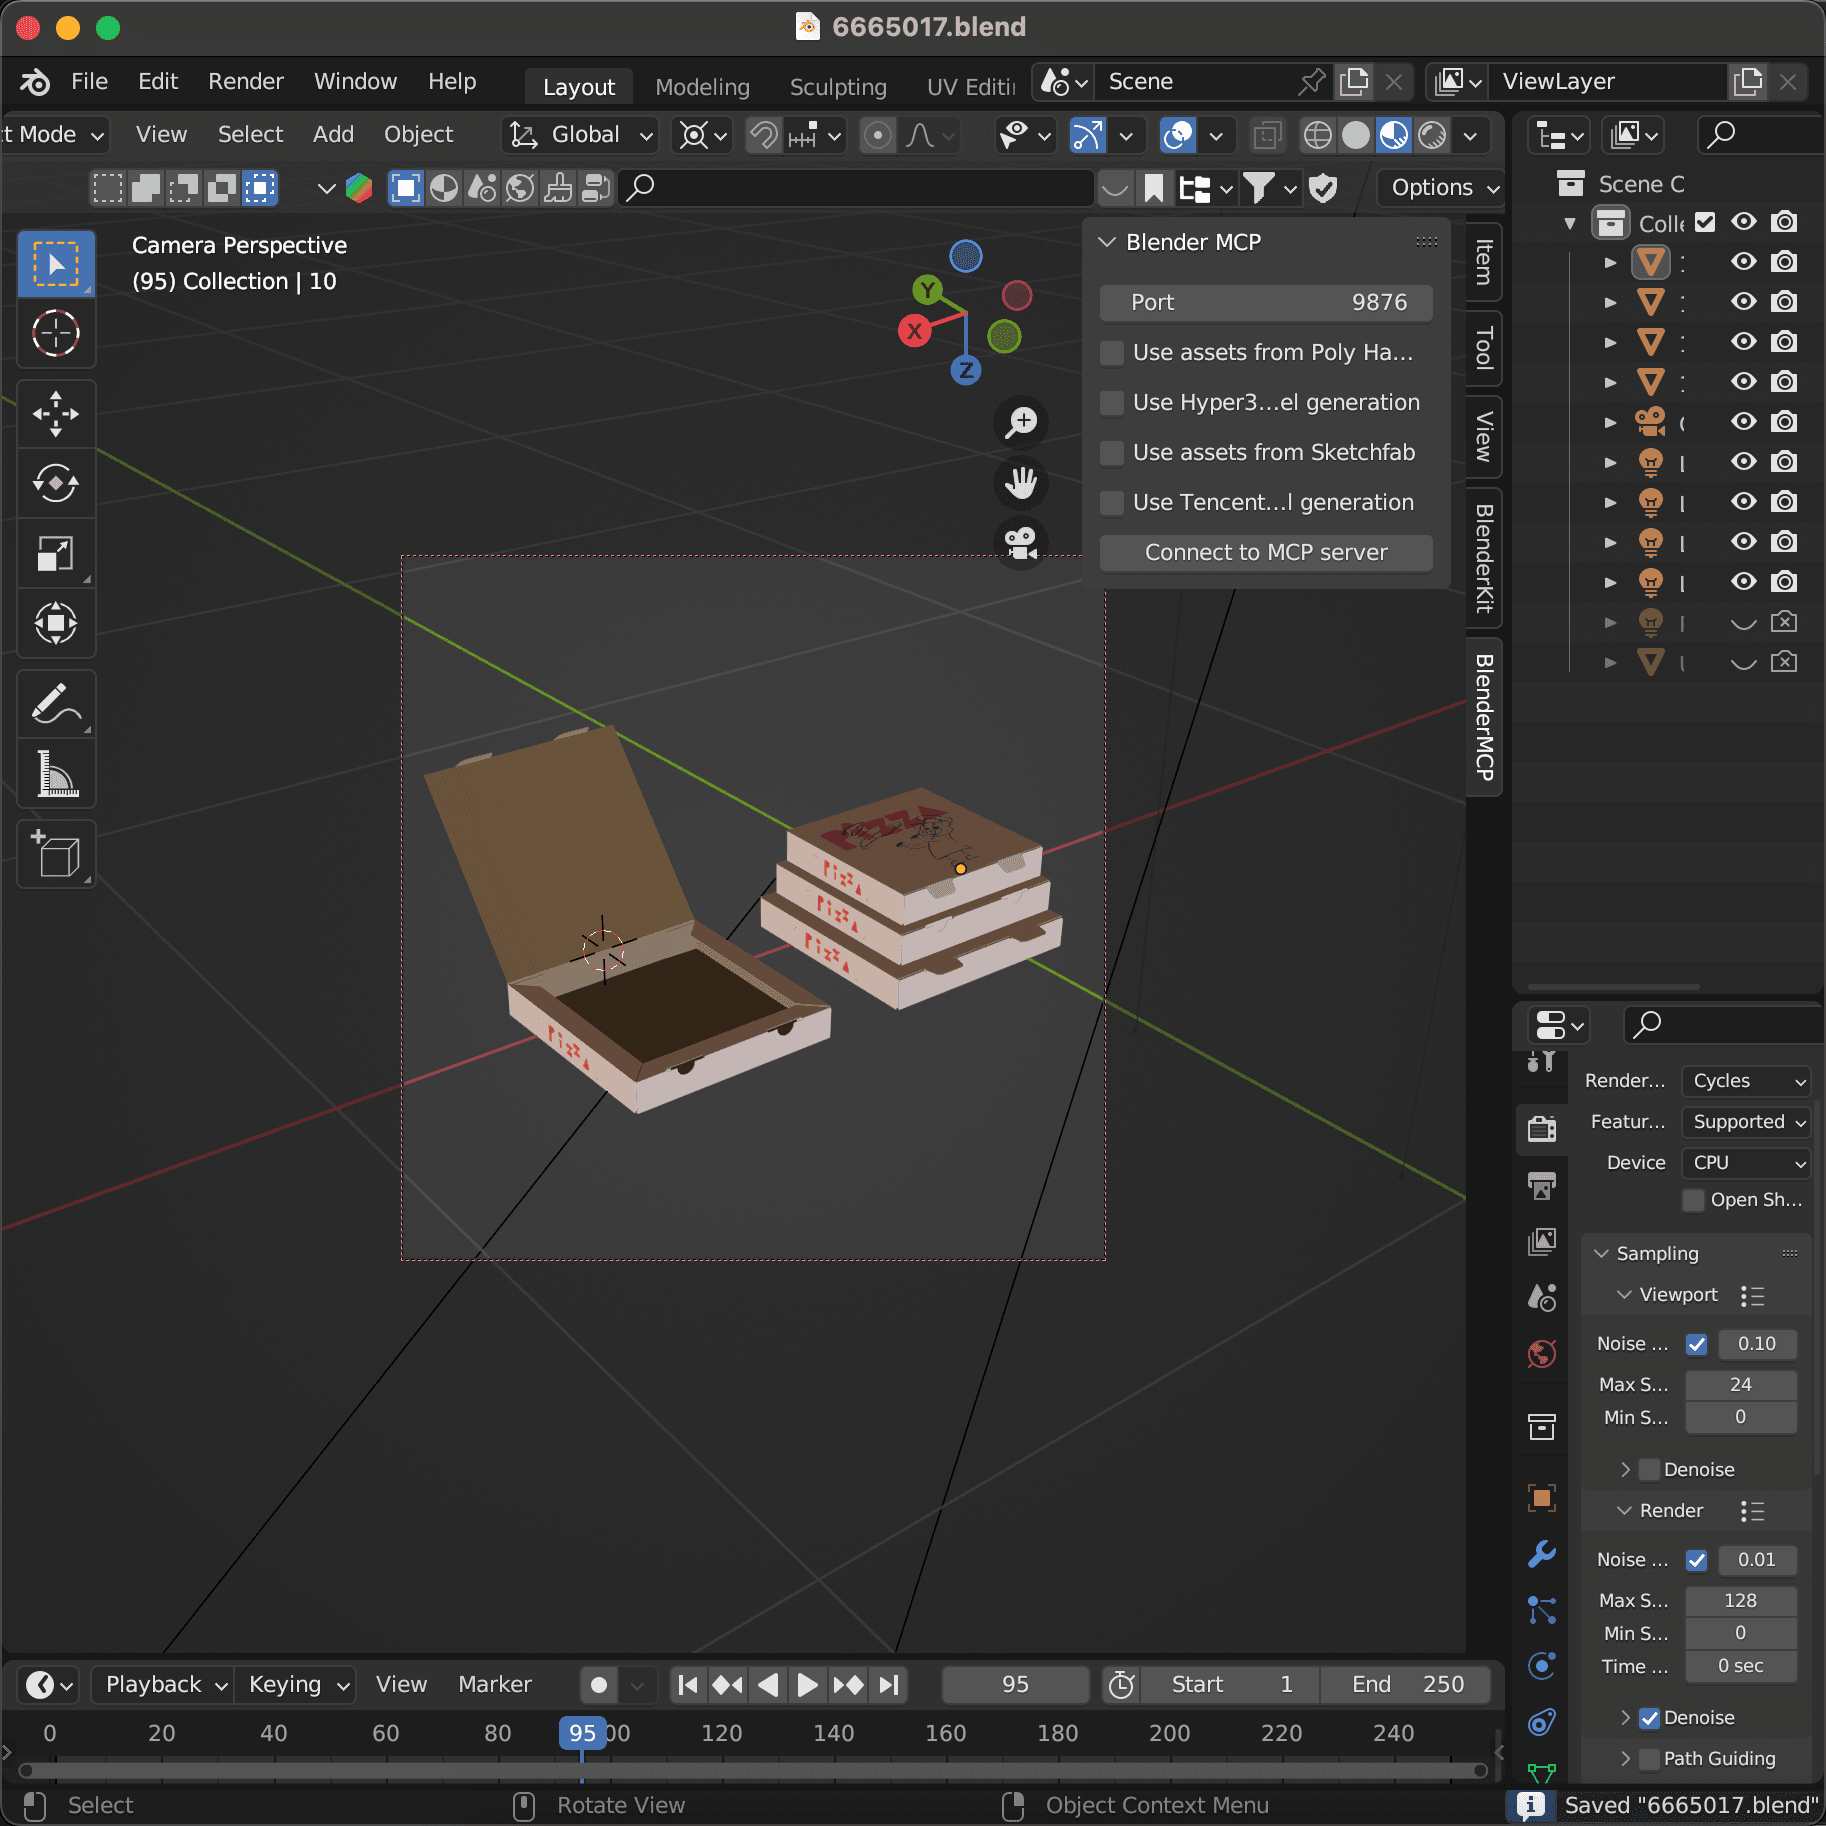The height and width of the screenshot is (1826, 1826).
Task: Click Connect to MCP server button
Action: (1266, 553)
